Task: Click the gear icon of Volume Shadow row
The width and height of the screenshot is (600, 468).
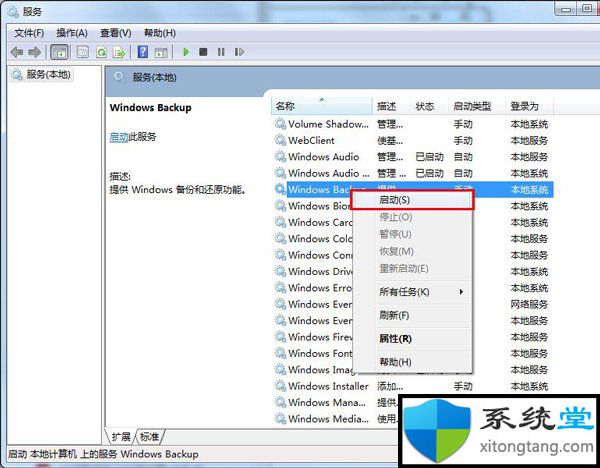Action: [280, 124]
